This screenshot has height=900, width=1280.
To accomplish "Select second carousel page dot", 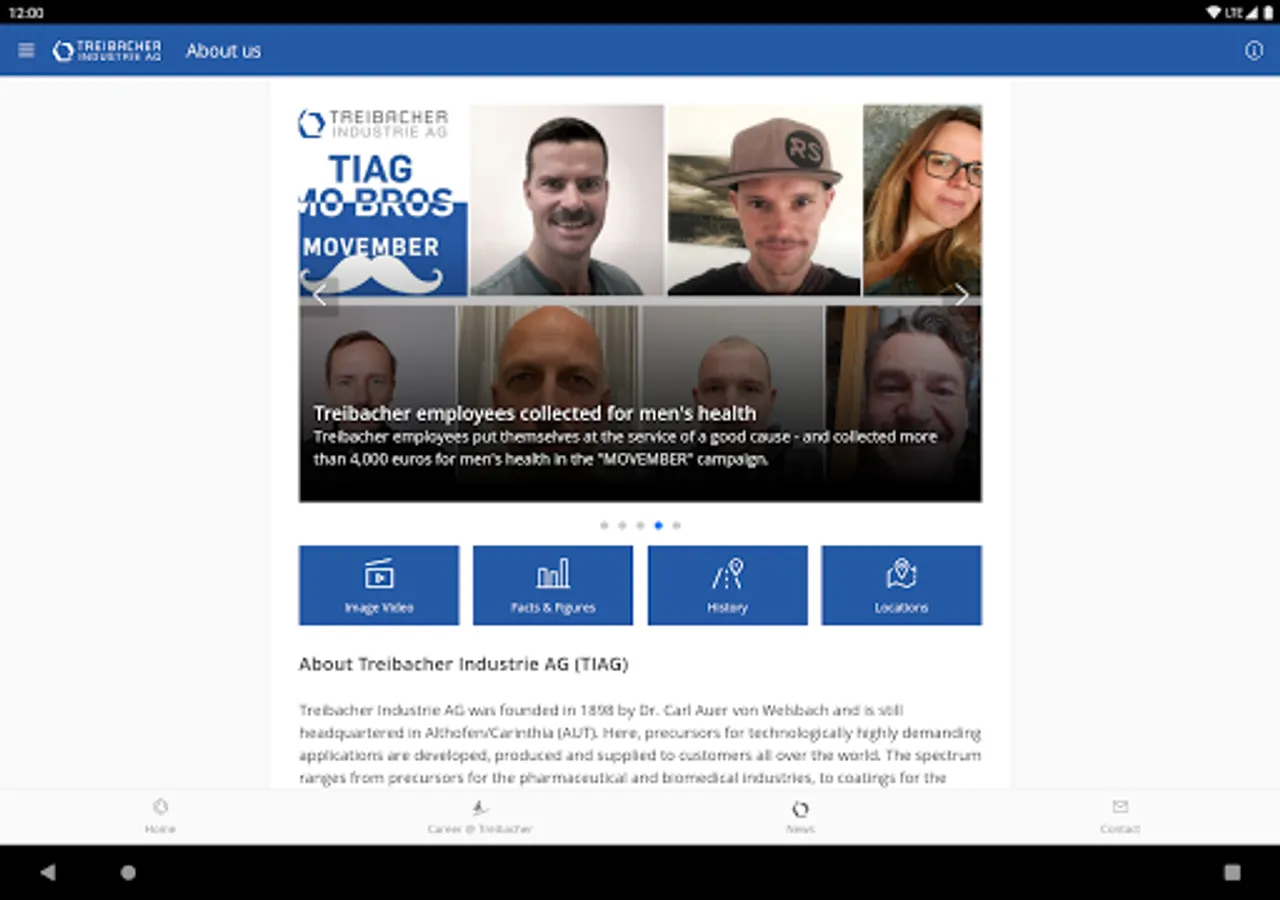I will click(x=622, y=525).
